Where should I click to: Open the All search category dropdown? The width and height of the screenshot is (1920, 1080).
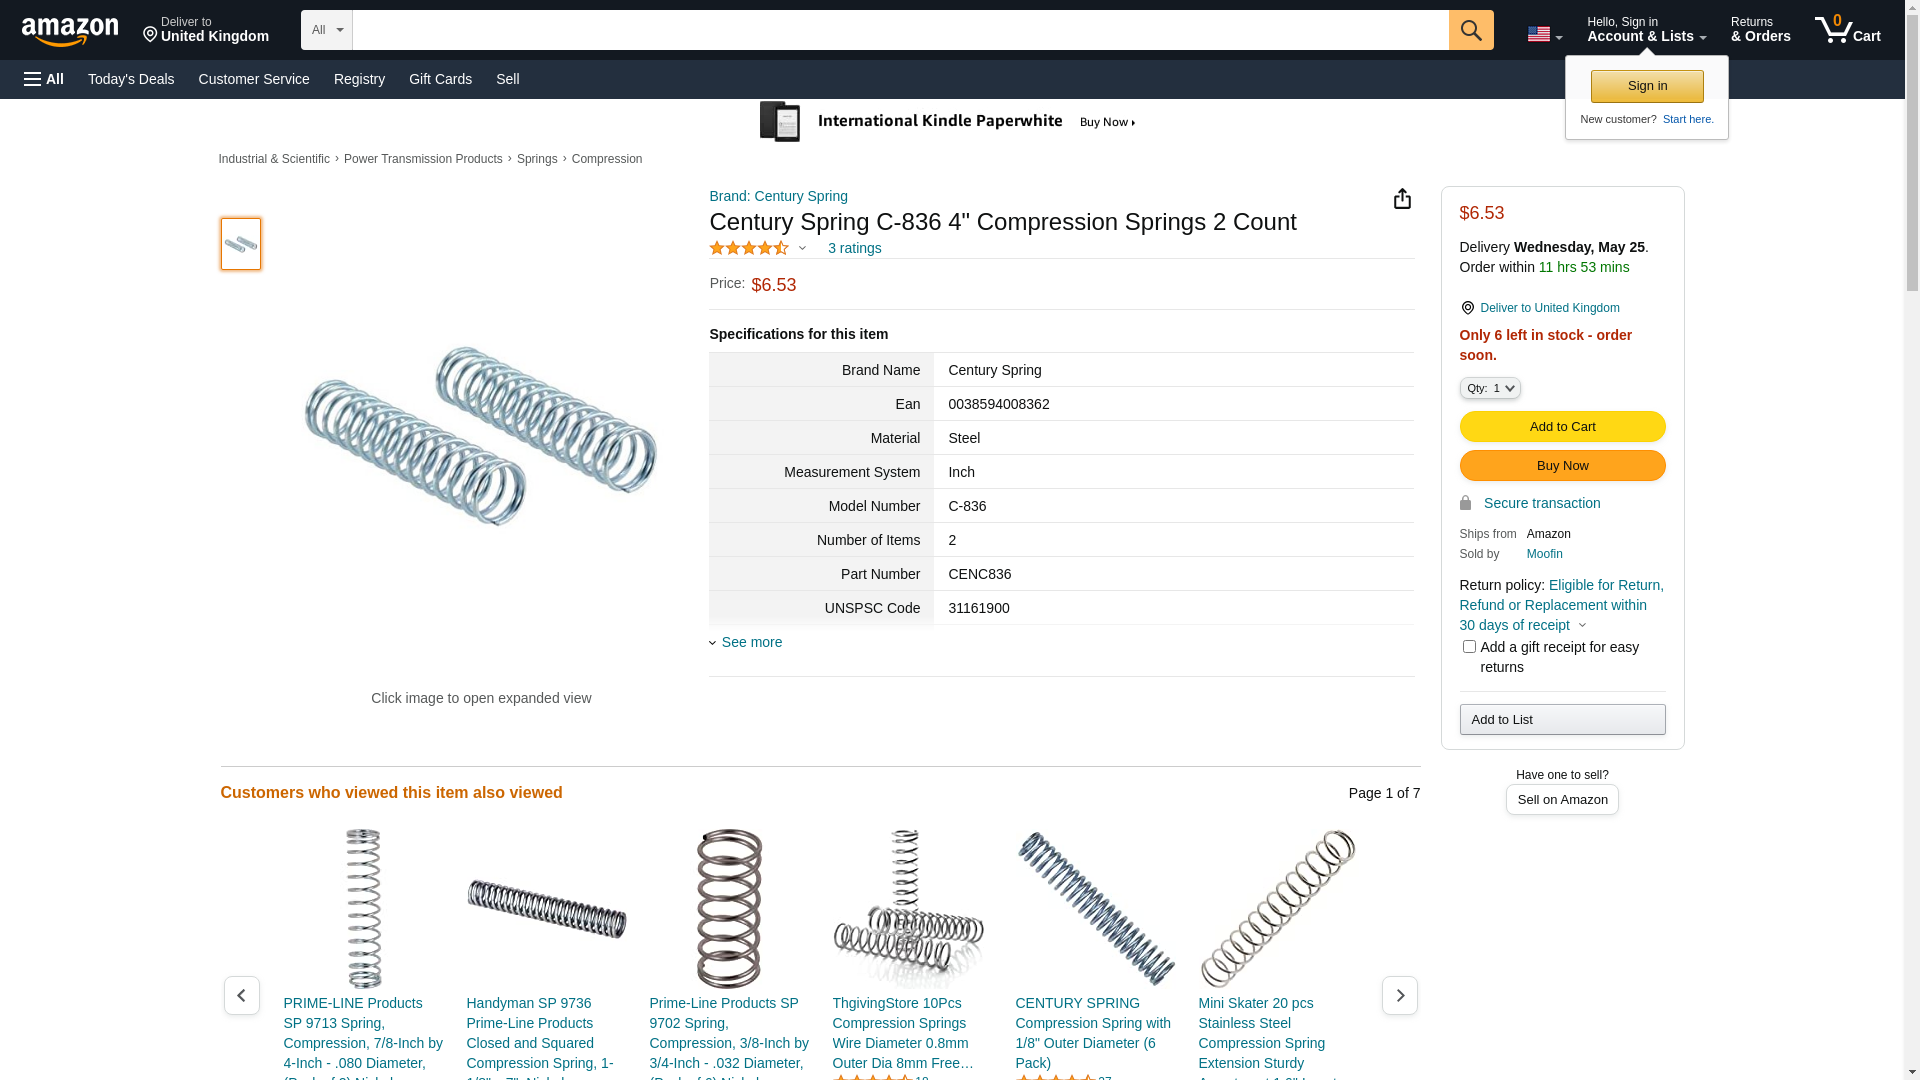[x=326, y=30]
